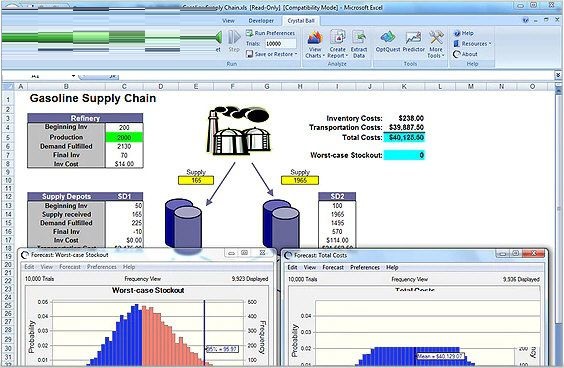Click the Demand Fulfilled value 2130
This screenshot has width=564, height=368.
click(x=124, y=146)
